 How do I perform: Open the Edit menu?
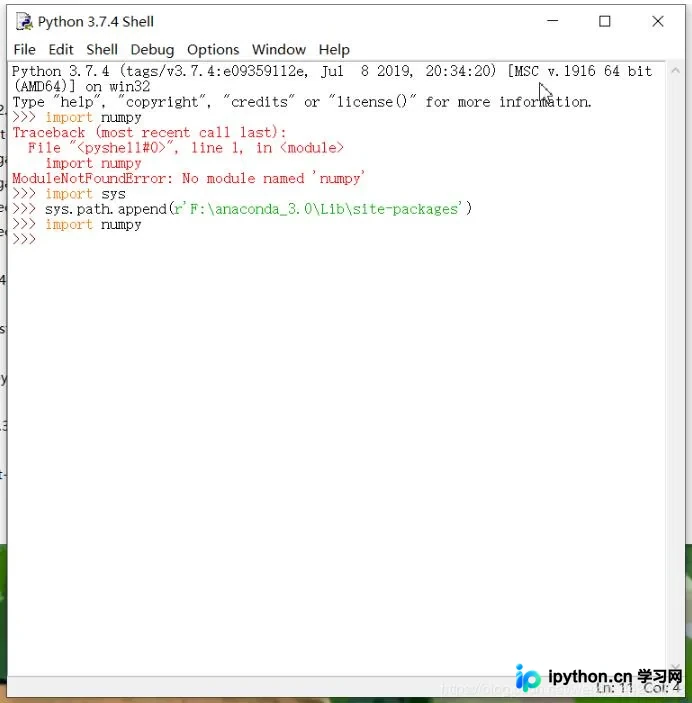[61, 49]
